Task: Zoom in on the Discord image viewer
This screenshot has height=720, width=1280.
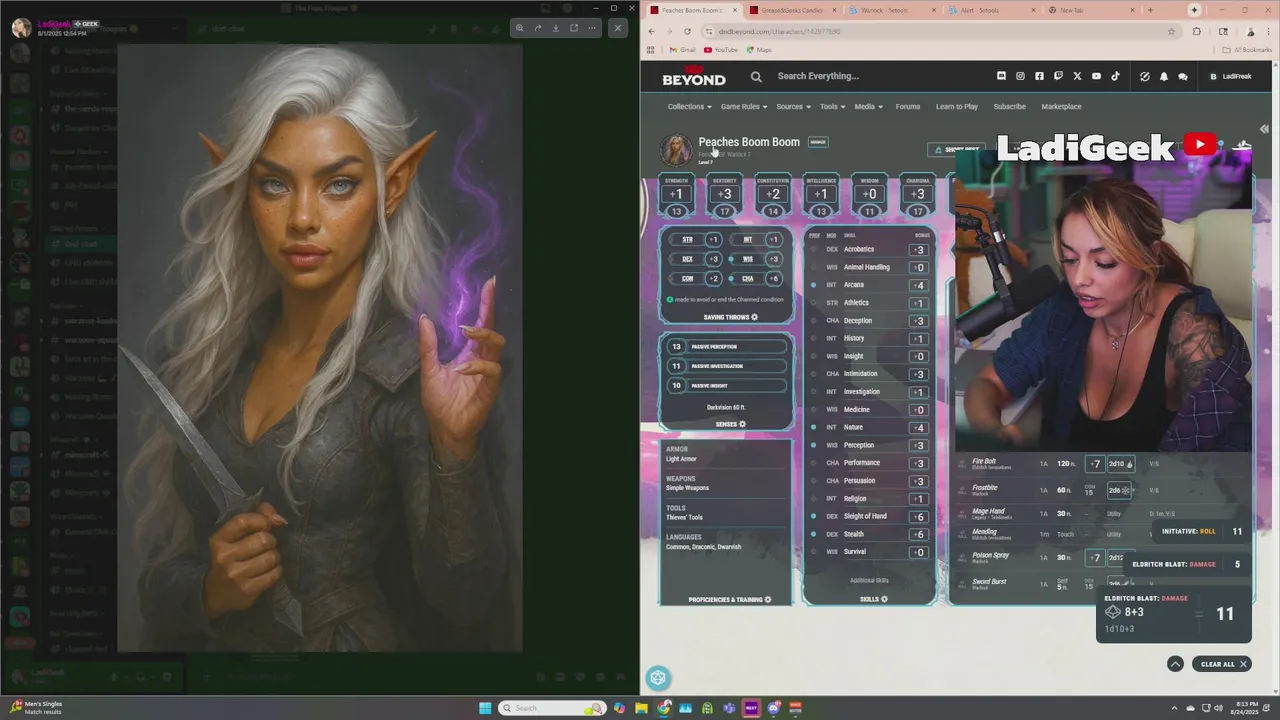Action: [x=519, y=28]
